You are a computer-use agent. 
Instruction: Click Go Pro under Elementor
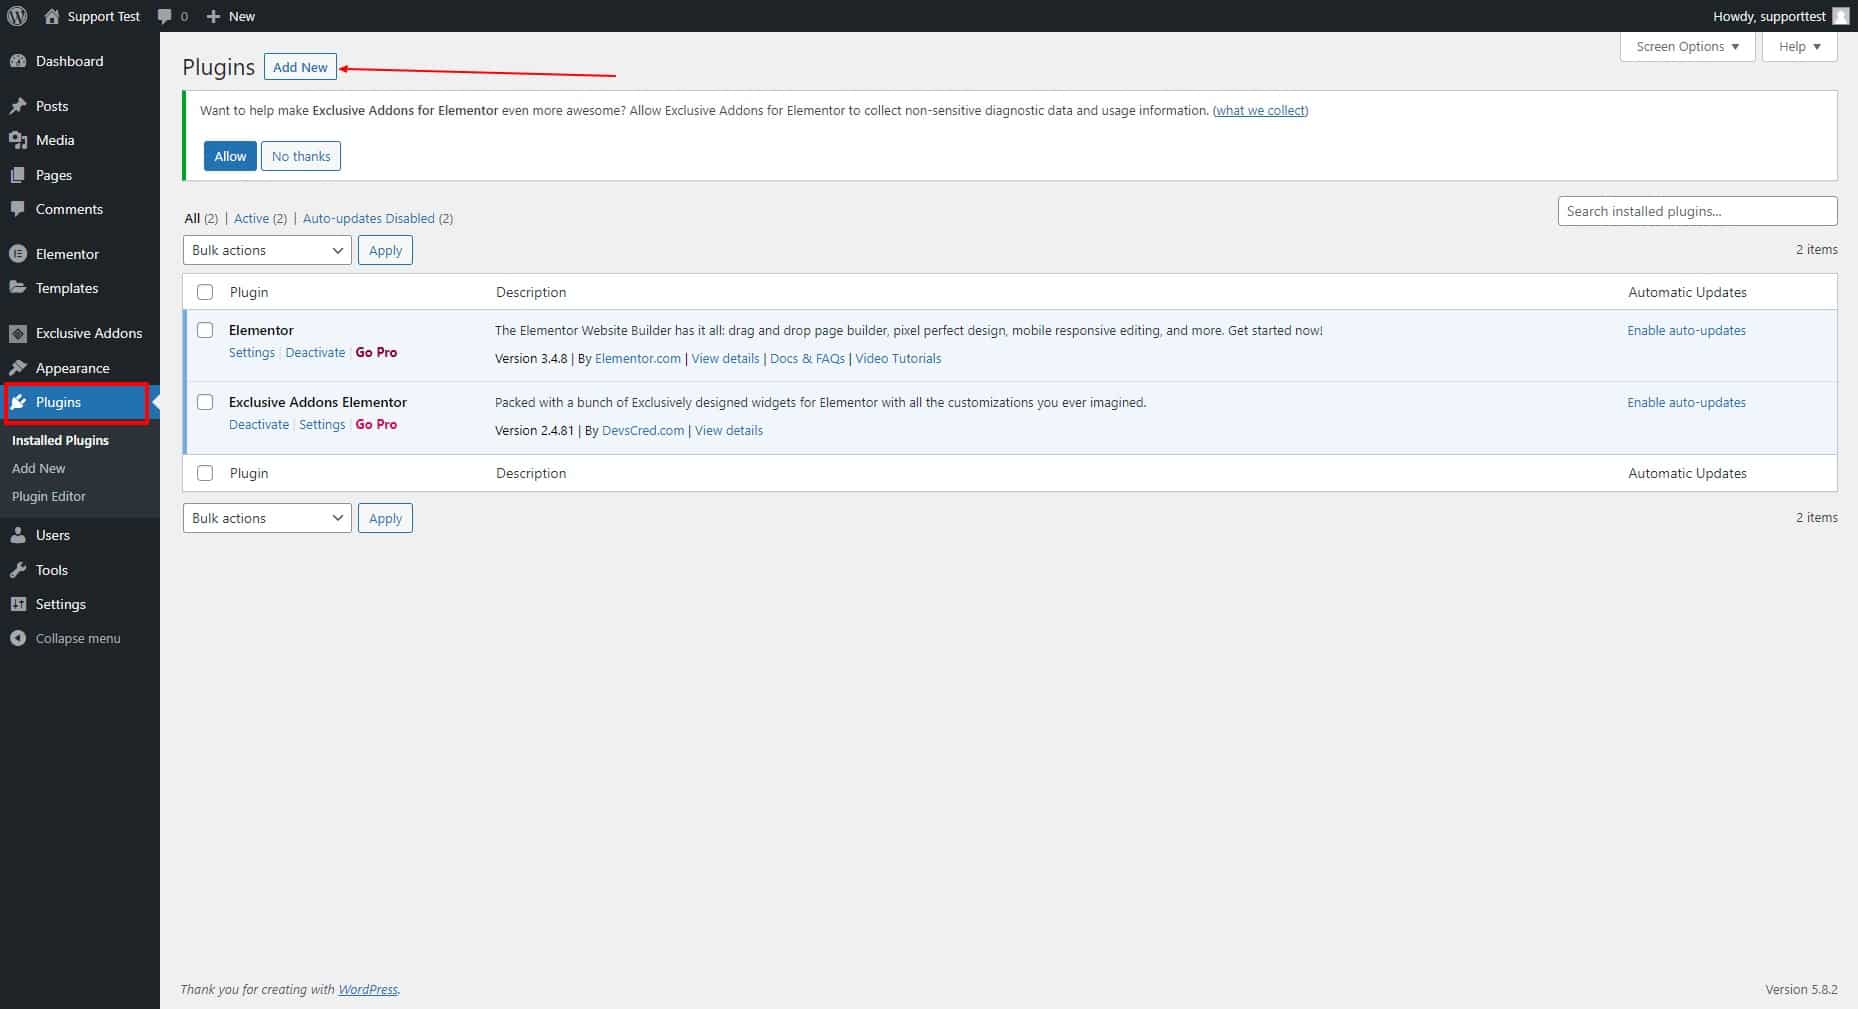click(376, 352)
